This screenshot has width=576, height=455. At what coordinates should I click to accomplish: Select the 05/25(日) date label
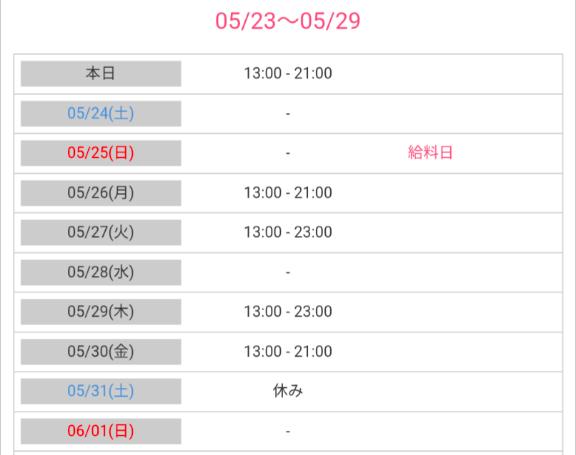101,153
